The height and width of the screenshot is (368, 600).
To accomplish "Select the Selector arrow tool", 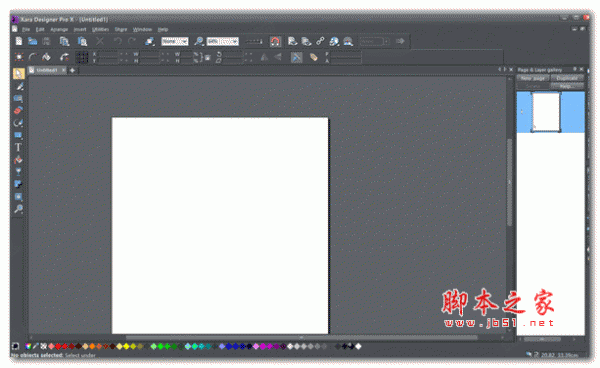I will coord(18,73).
